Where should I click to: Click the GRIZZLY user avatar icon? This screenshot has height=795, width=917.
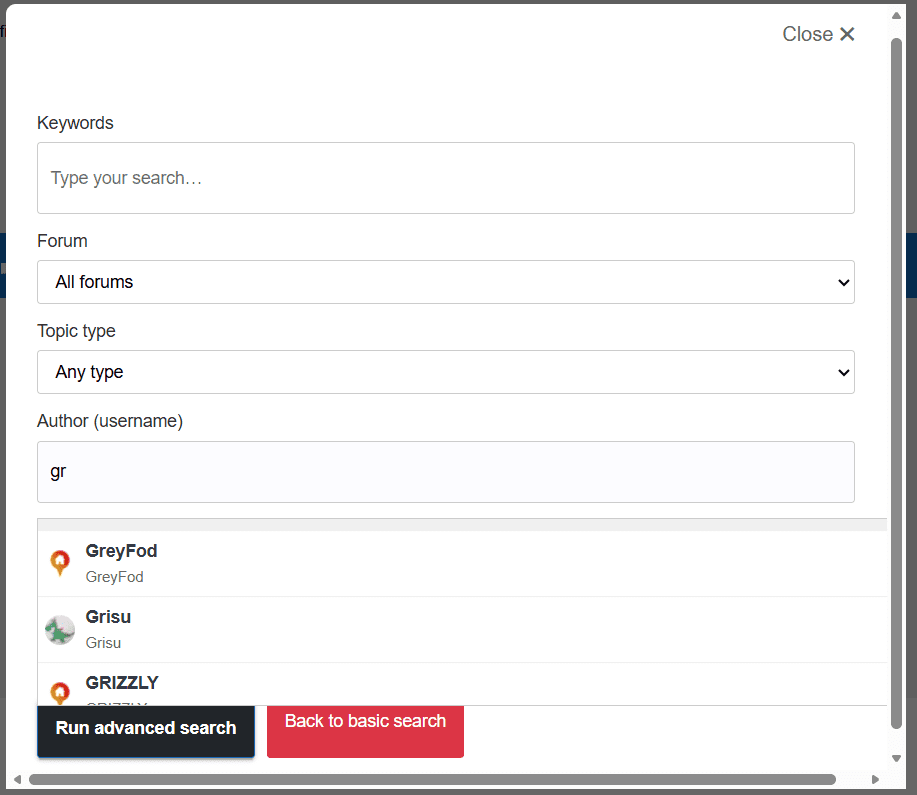coord(60,692)
